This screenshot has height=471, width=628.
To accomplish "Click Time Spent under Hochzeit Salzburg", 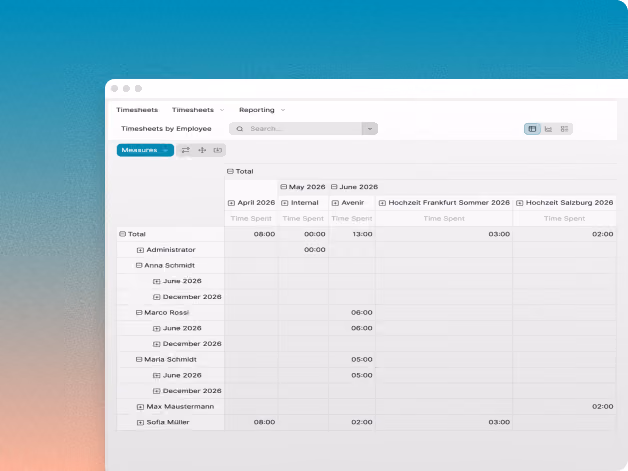I will pyautogui.click(x=564, y=219).
